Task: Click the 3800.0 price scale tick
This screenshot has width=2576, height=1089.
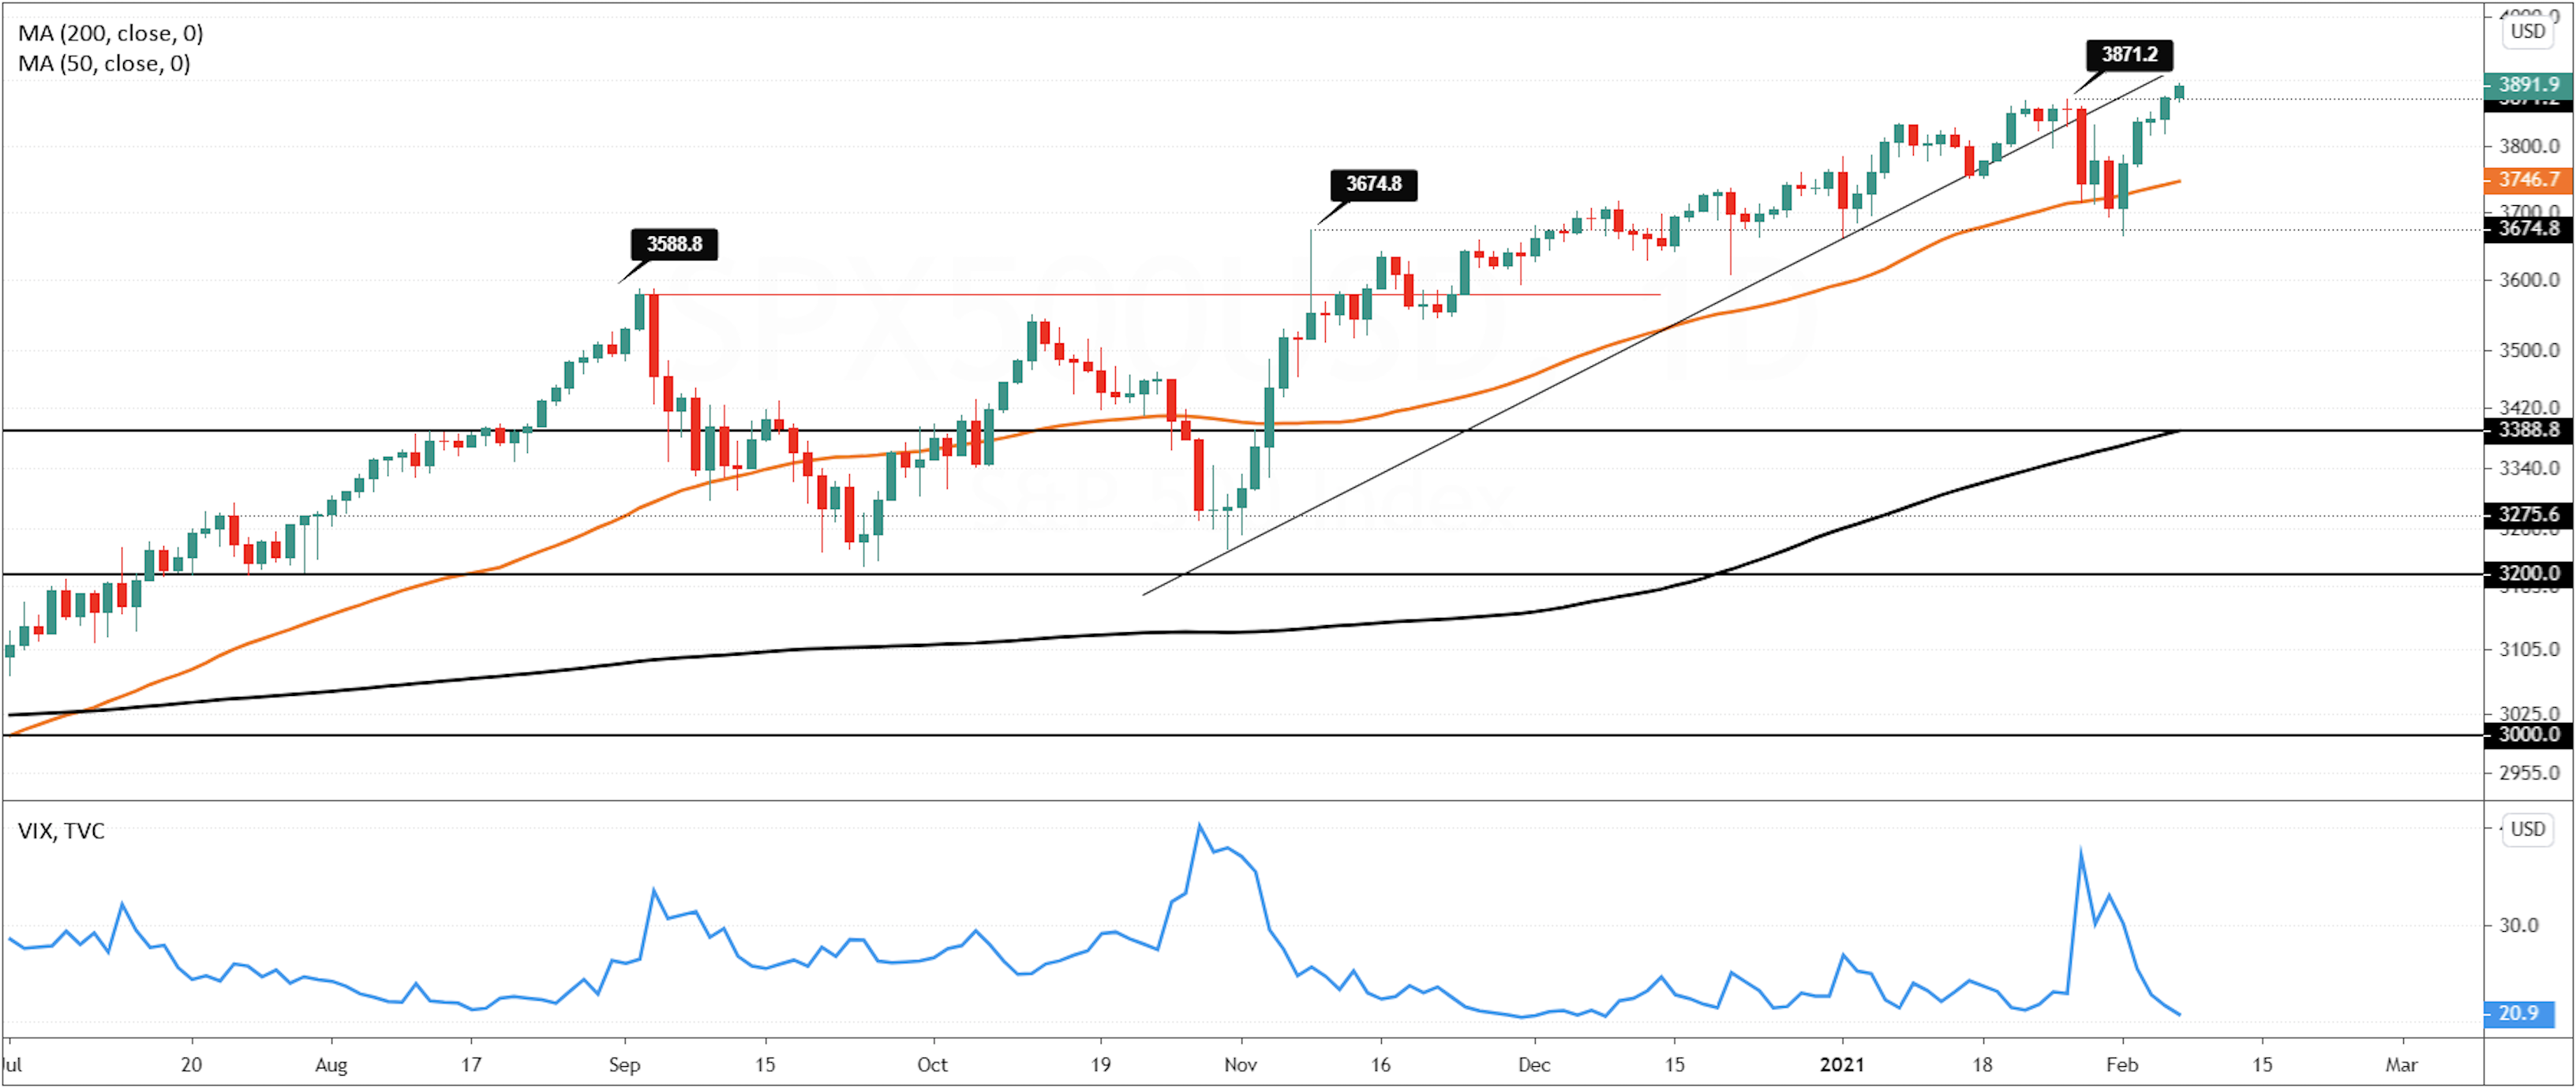Action: coord(2529,146)
